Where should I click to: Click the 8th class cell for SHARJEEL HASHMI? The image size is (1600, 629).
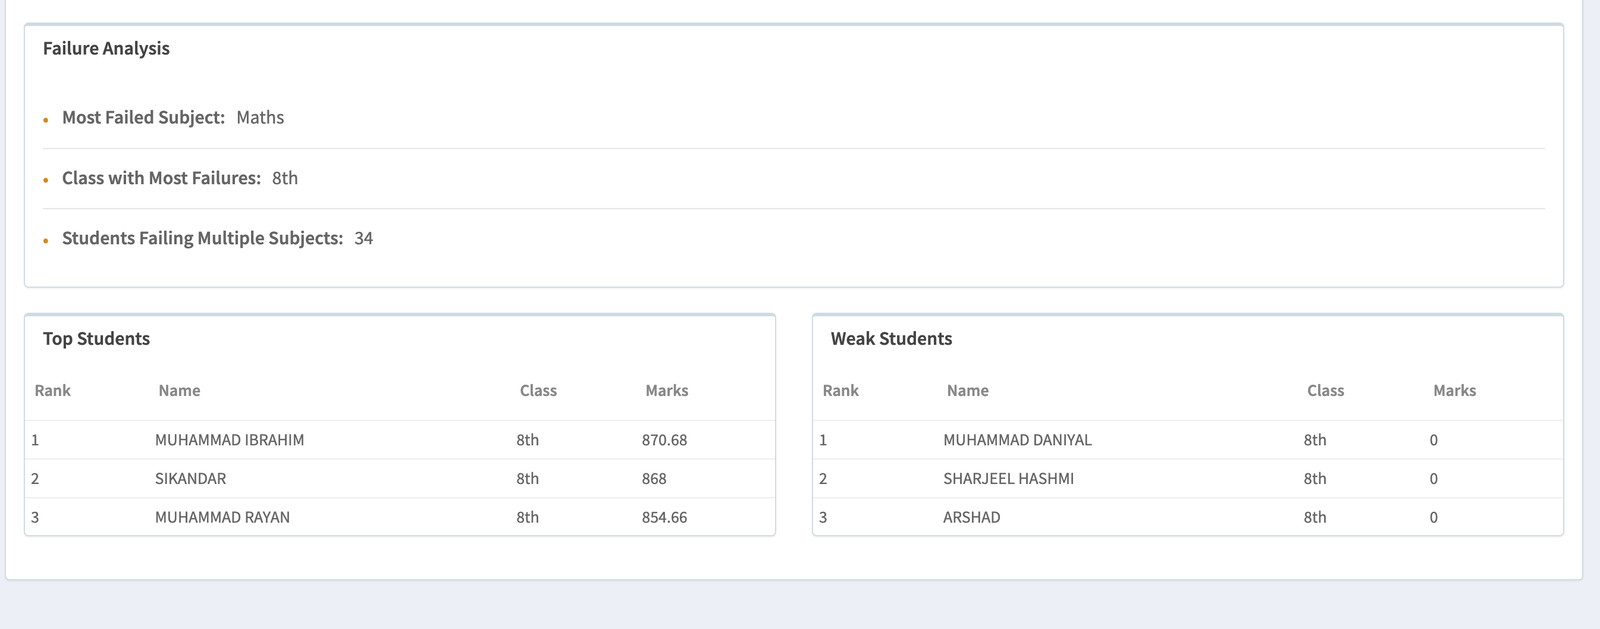pyautogui.click(x=1315, y=479)
